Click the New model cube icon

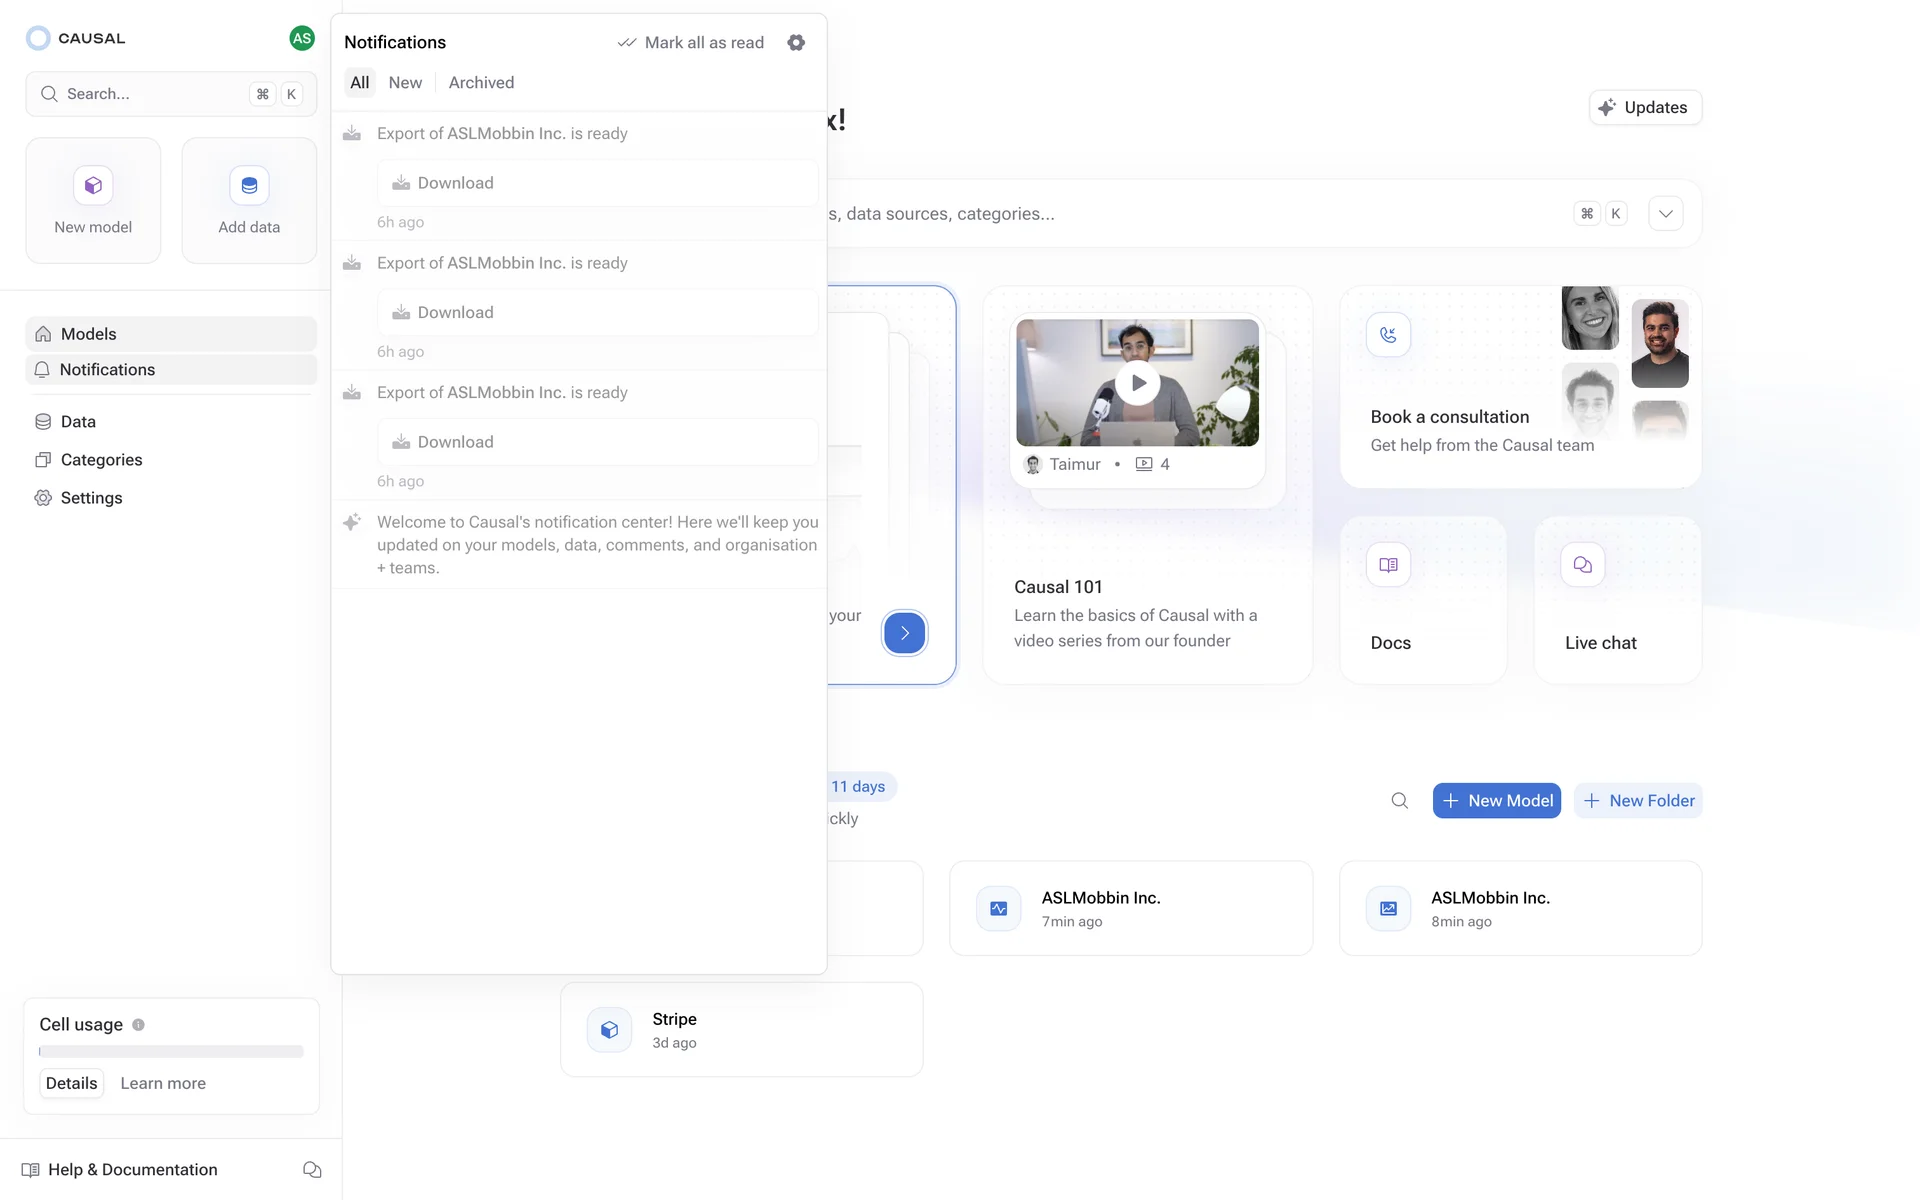coord(93,185)
